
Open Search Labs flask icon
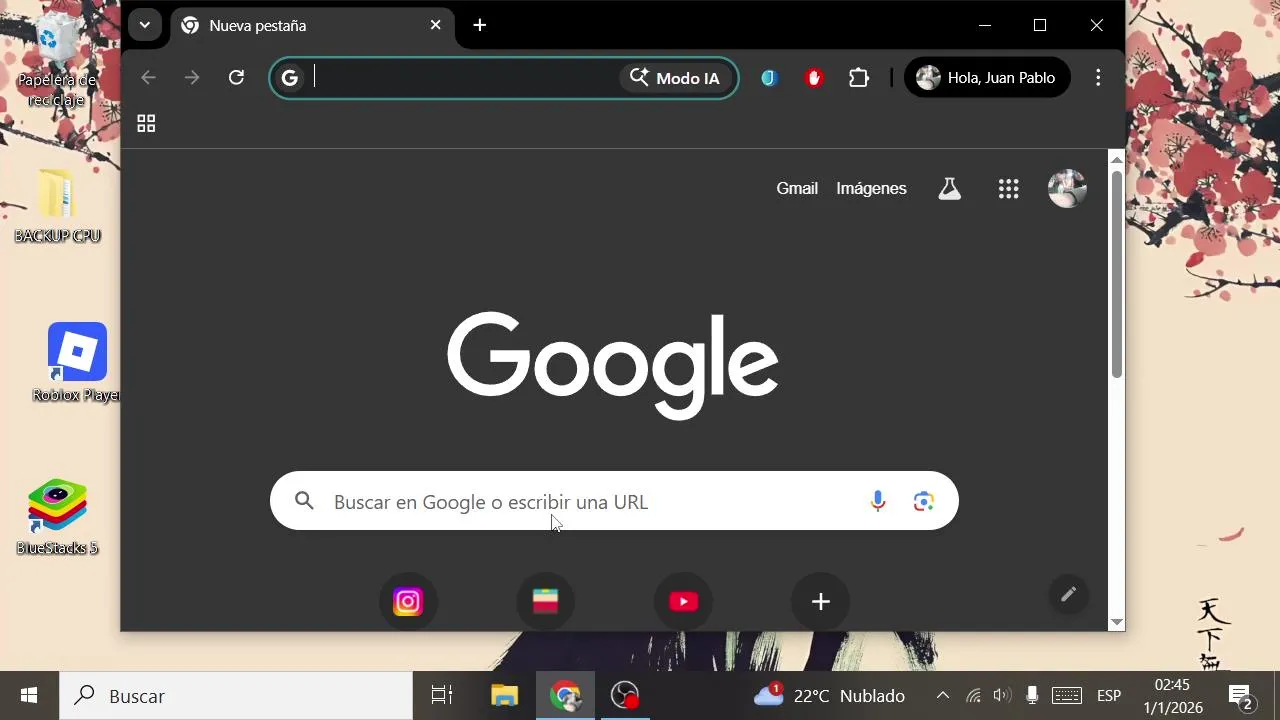(949, 188)
